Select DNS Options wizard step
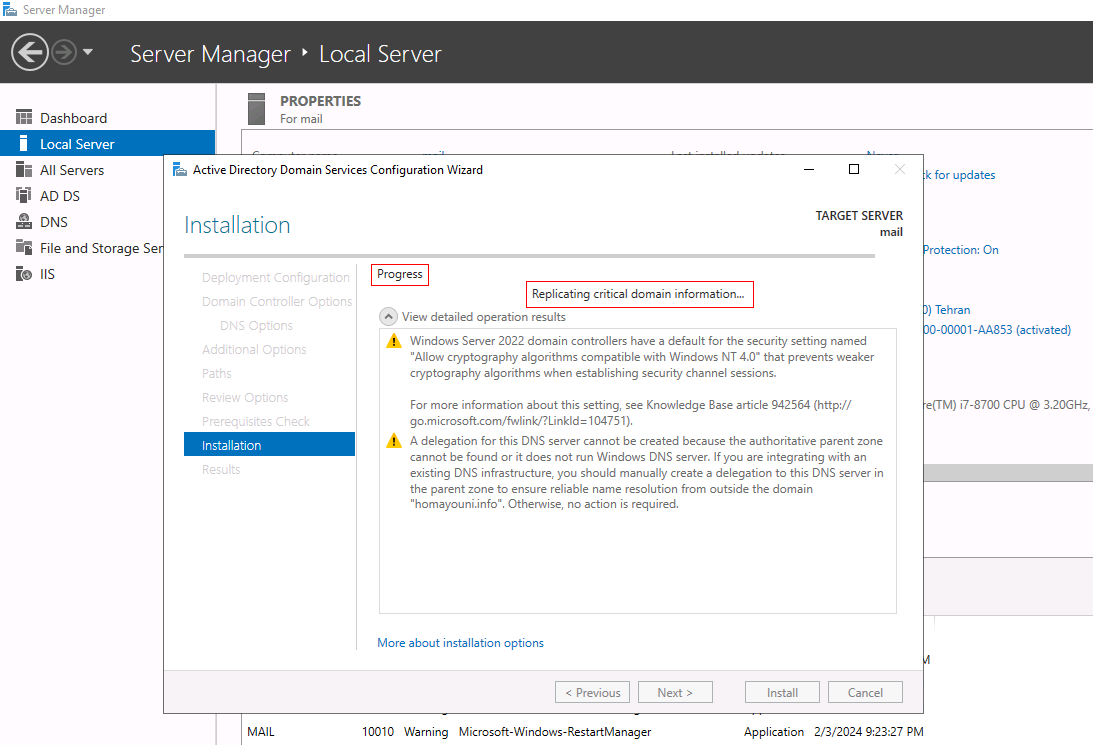 [x=256, y=325]
